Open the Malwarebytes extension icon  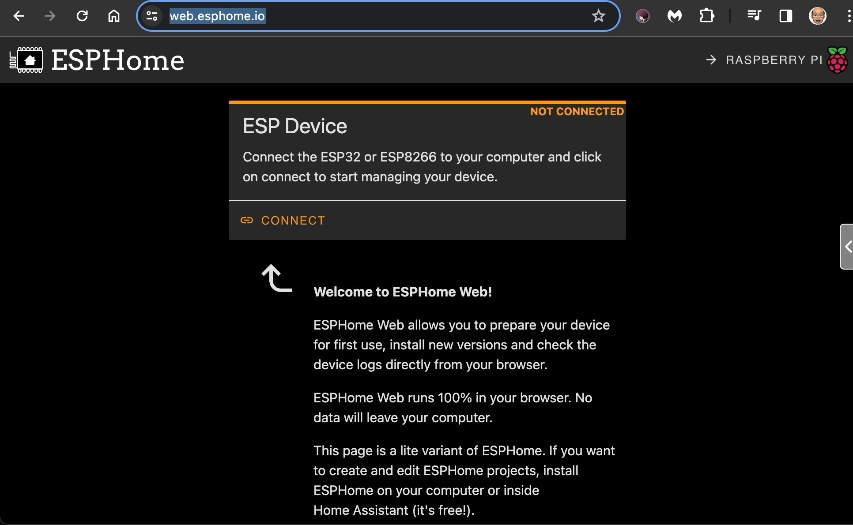point(675,16)
